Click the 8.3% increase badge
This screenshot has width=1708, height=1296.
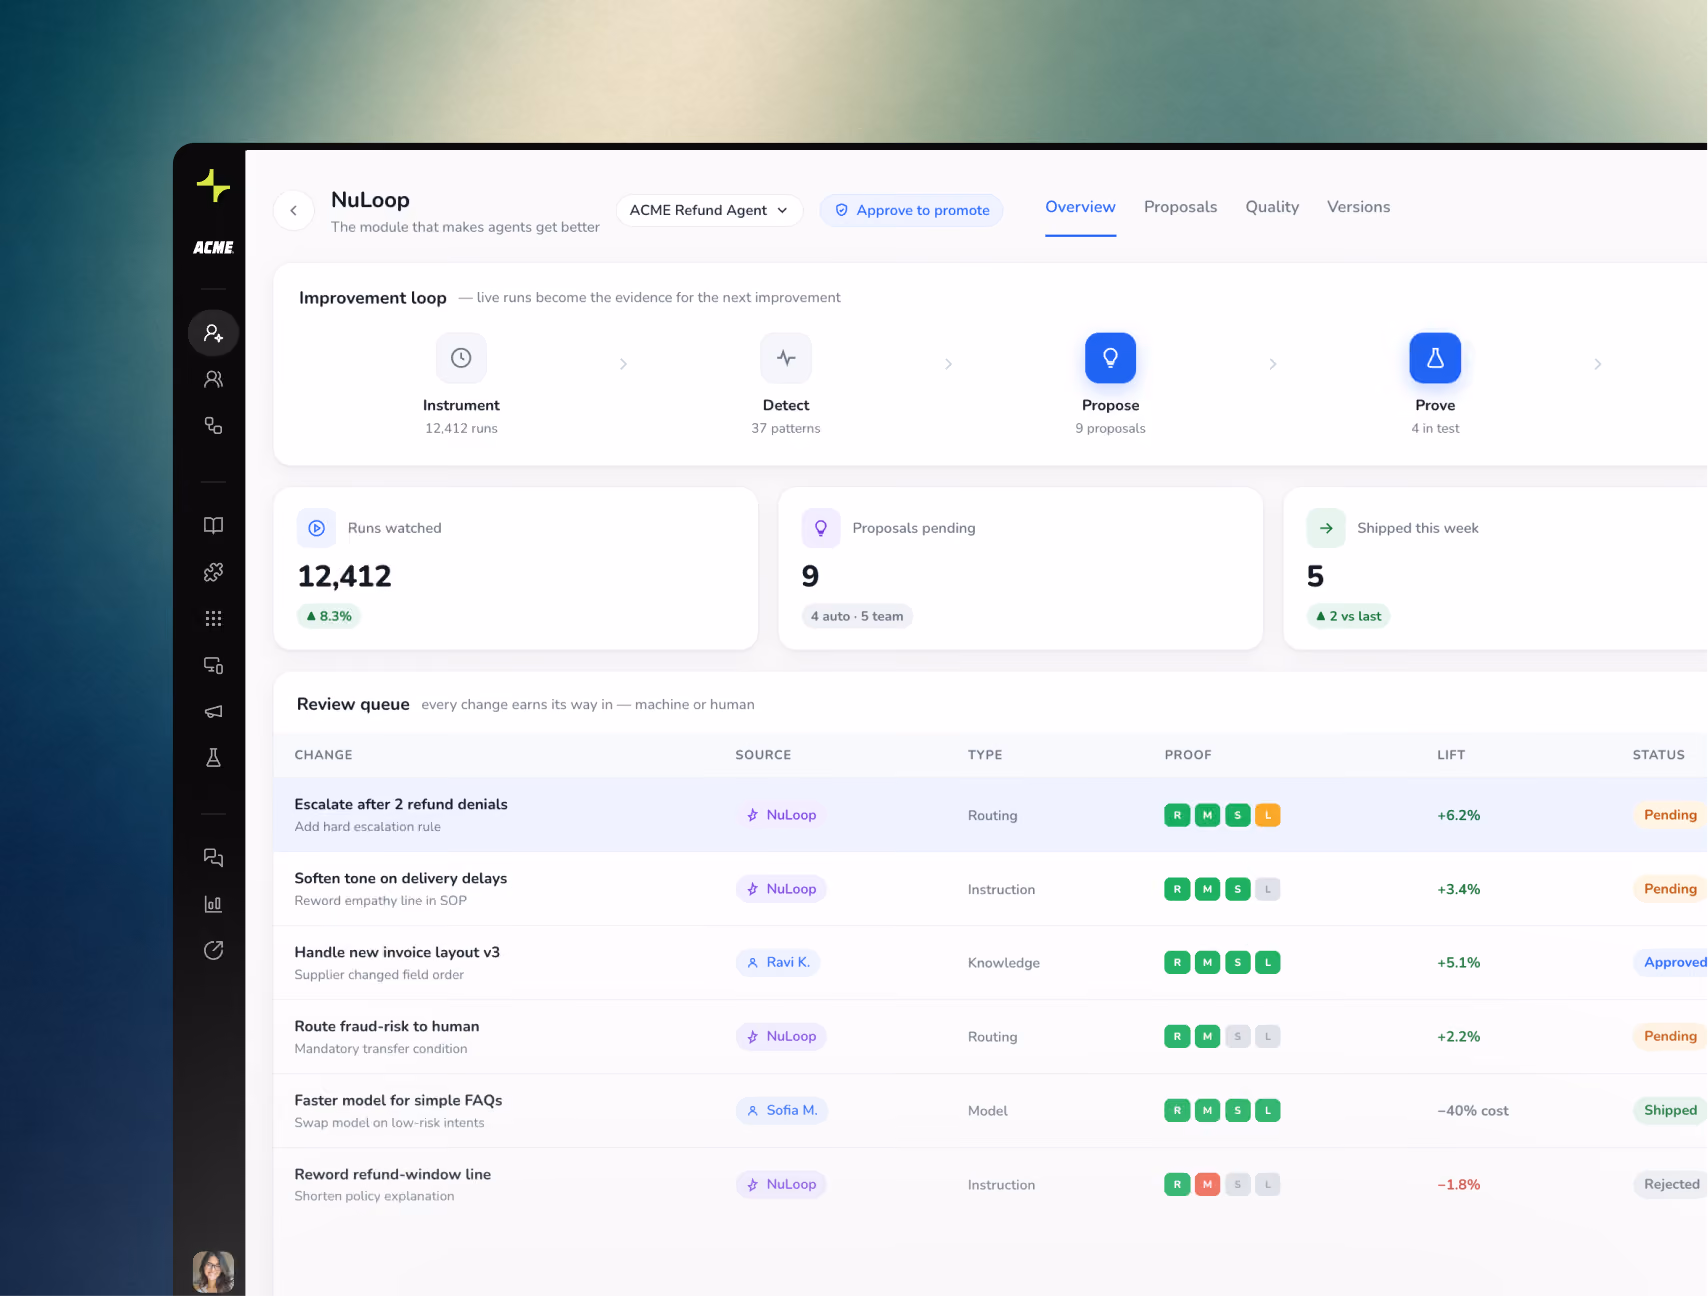(x=329, y=616)
